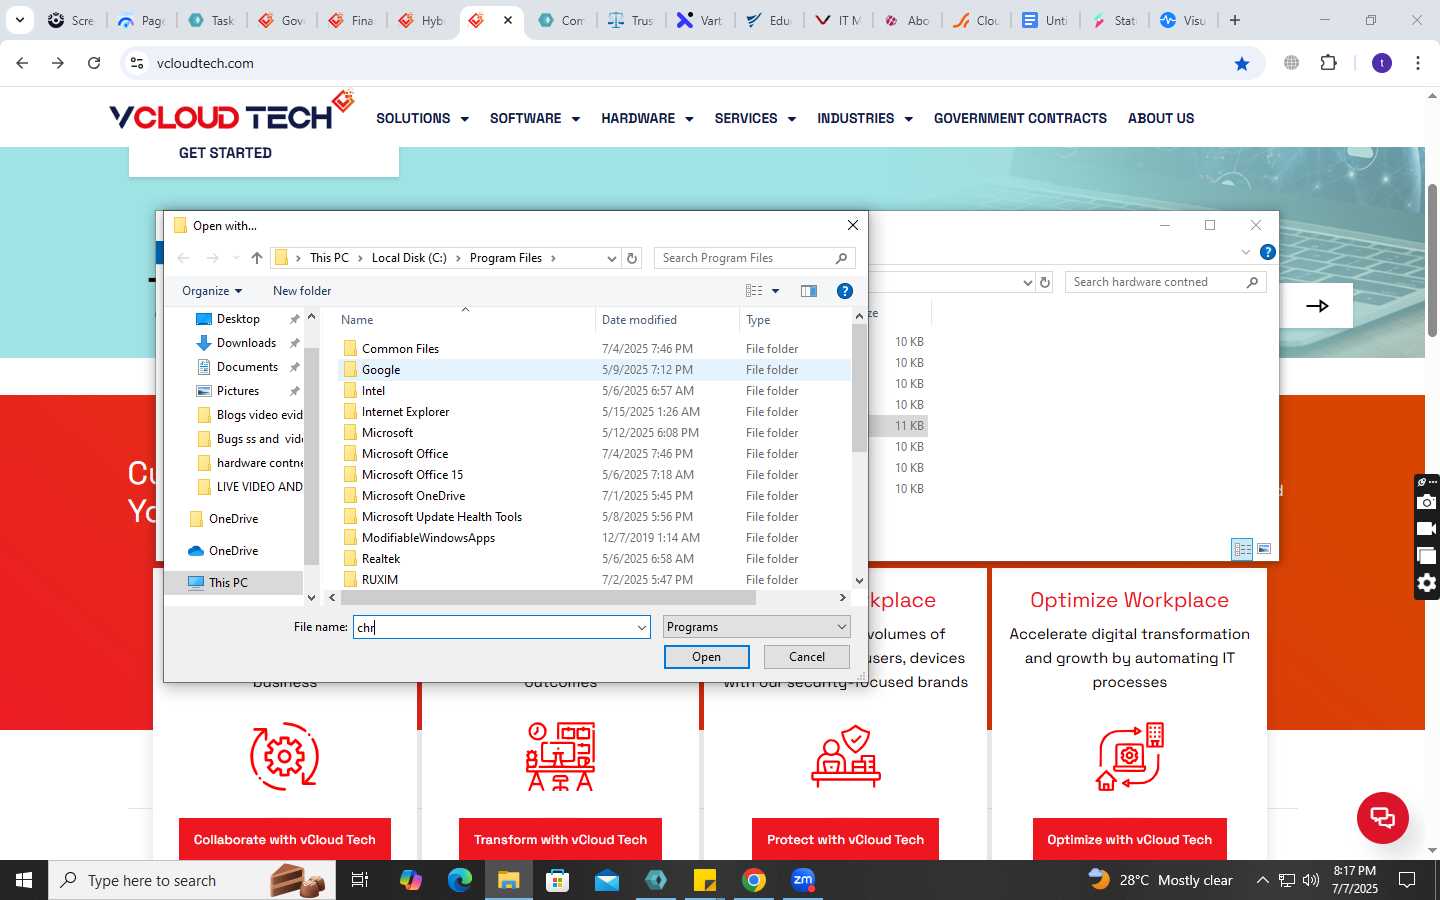Bookmark this page with the star icon
The image size is (1440, 900).
click(x=1242, y=63)
